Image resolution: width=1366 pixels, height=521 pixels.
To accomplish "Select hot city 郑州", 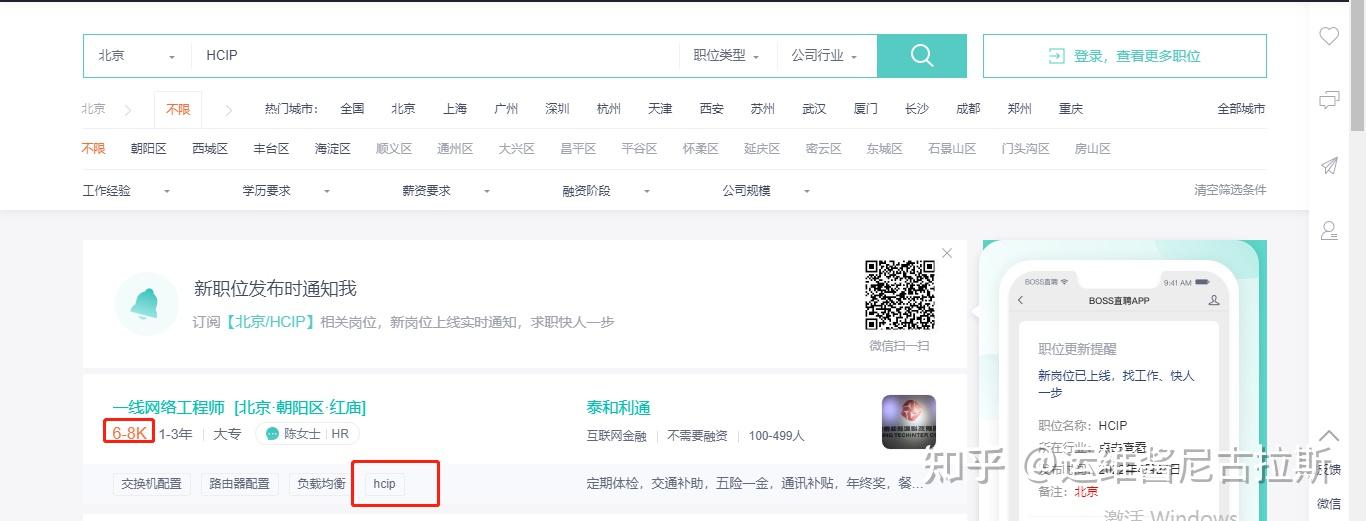I will tap(1019, 109).
